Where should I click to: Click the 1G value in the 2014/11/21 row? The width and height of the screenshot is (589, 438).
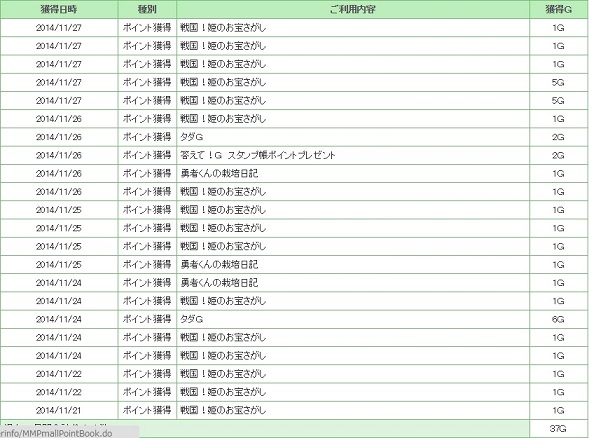pos(558,410)
